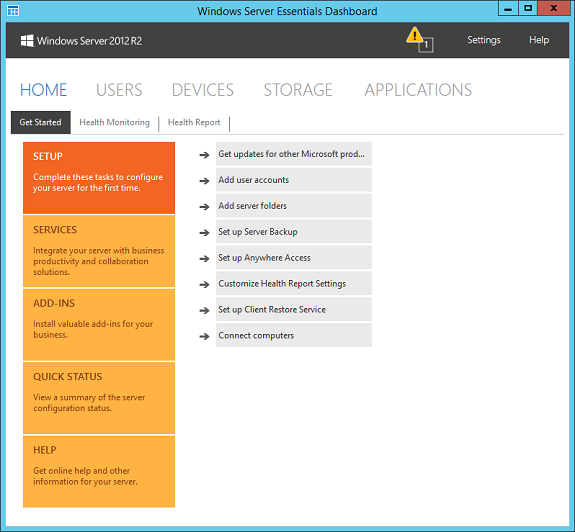Screen dimensions: 575x532
Task: Open the Settings link
Action: point(484,40)
